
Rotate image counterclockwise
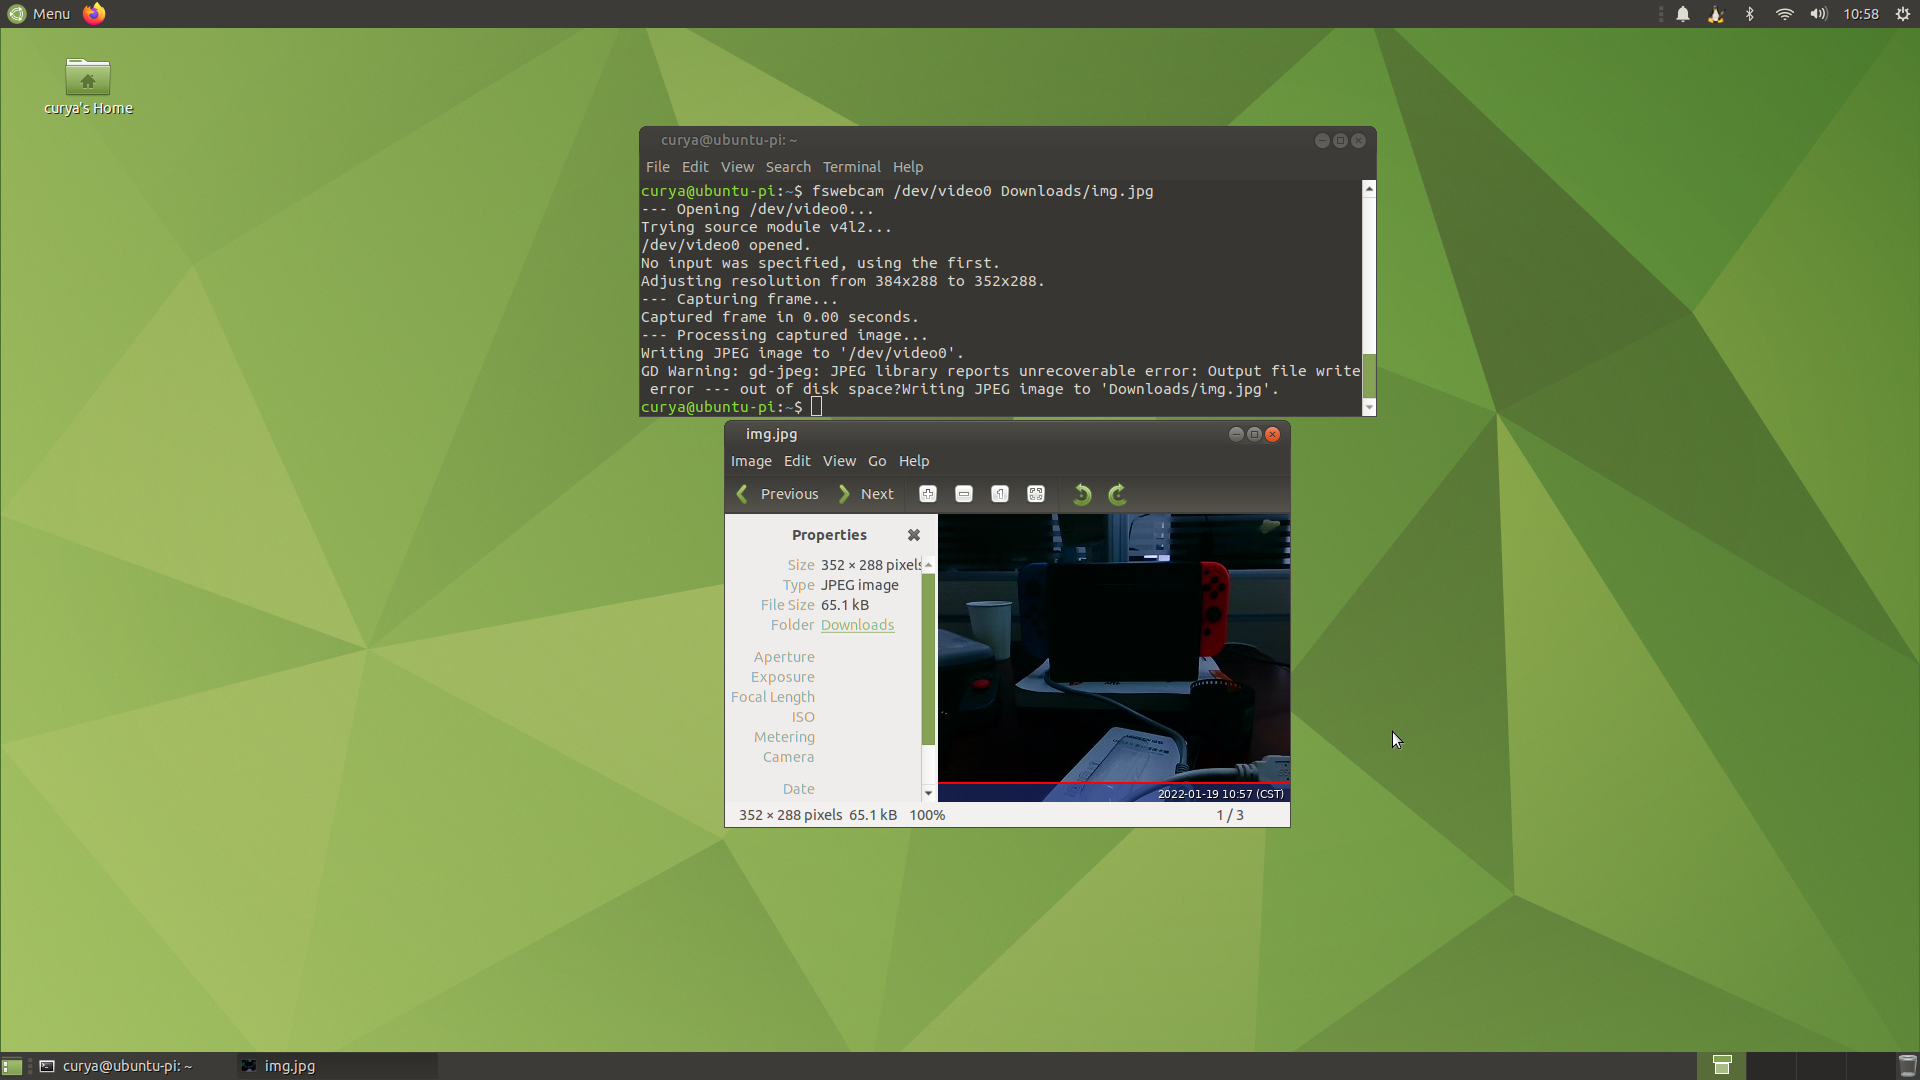(1082, 494)
